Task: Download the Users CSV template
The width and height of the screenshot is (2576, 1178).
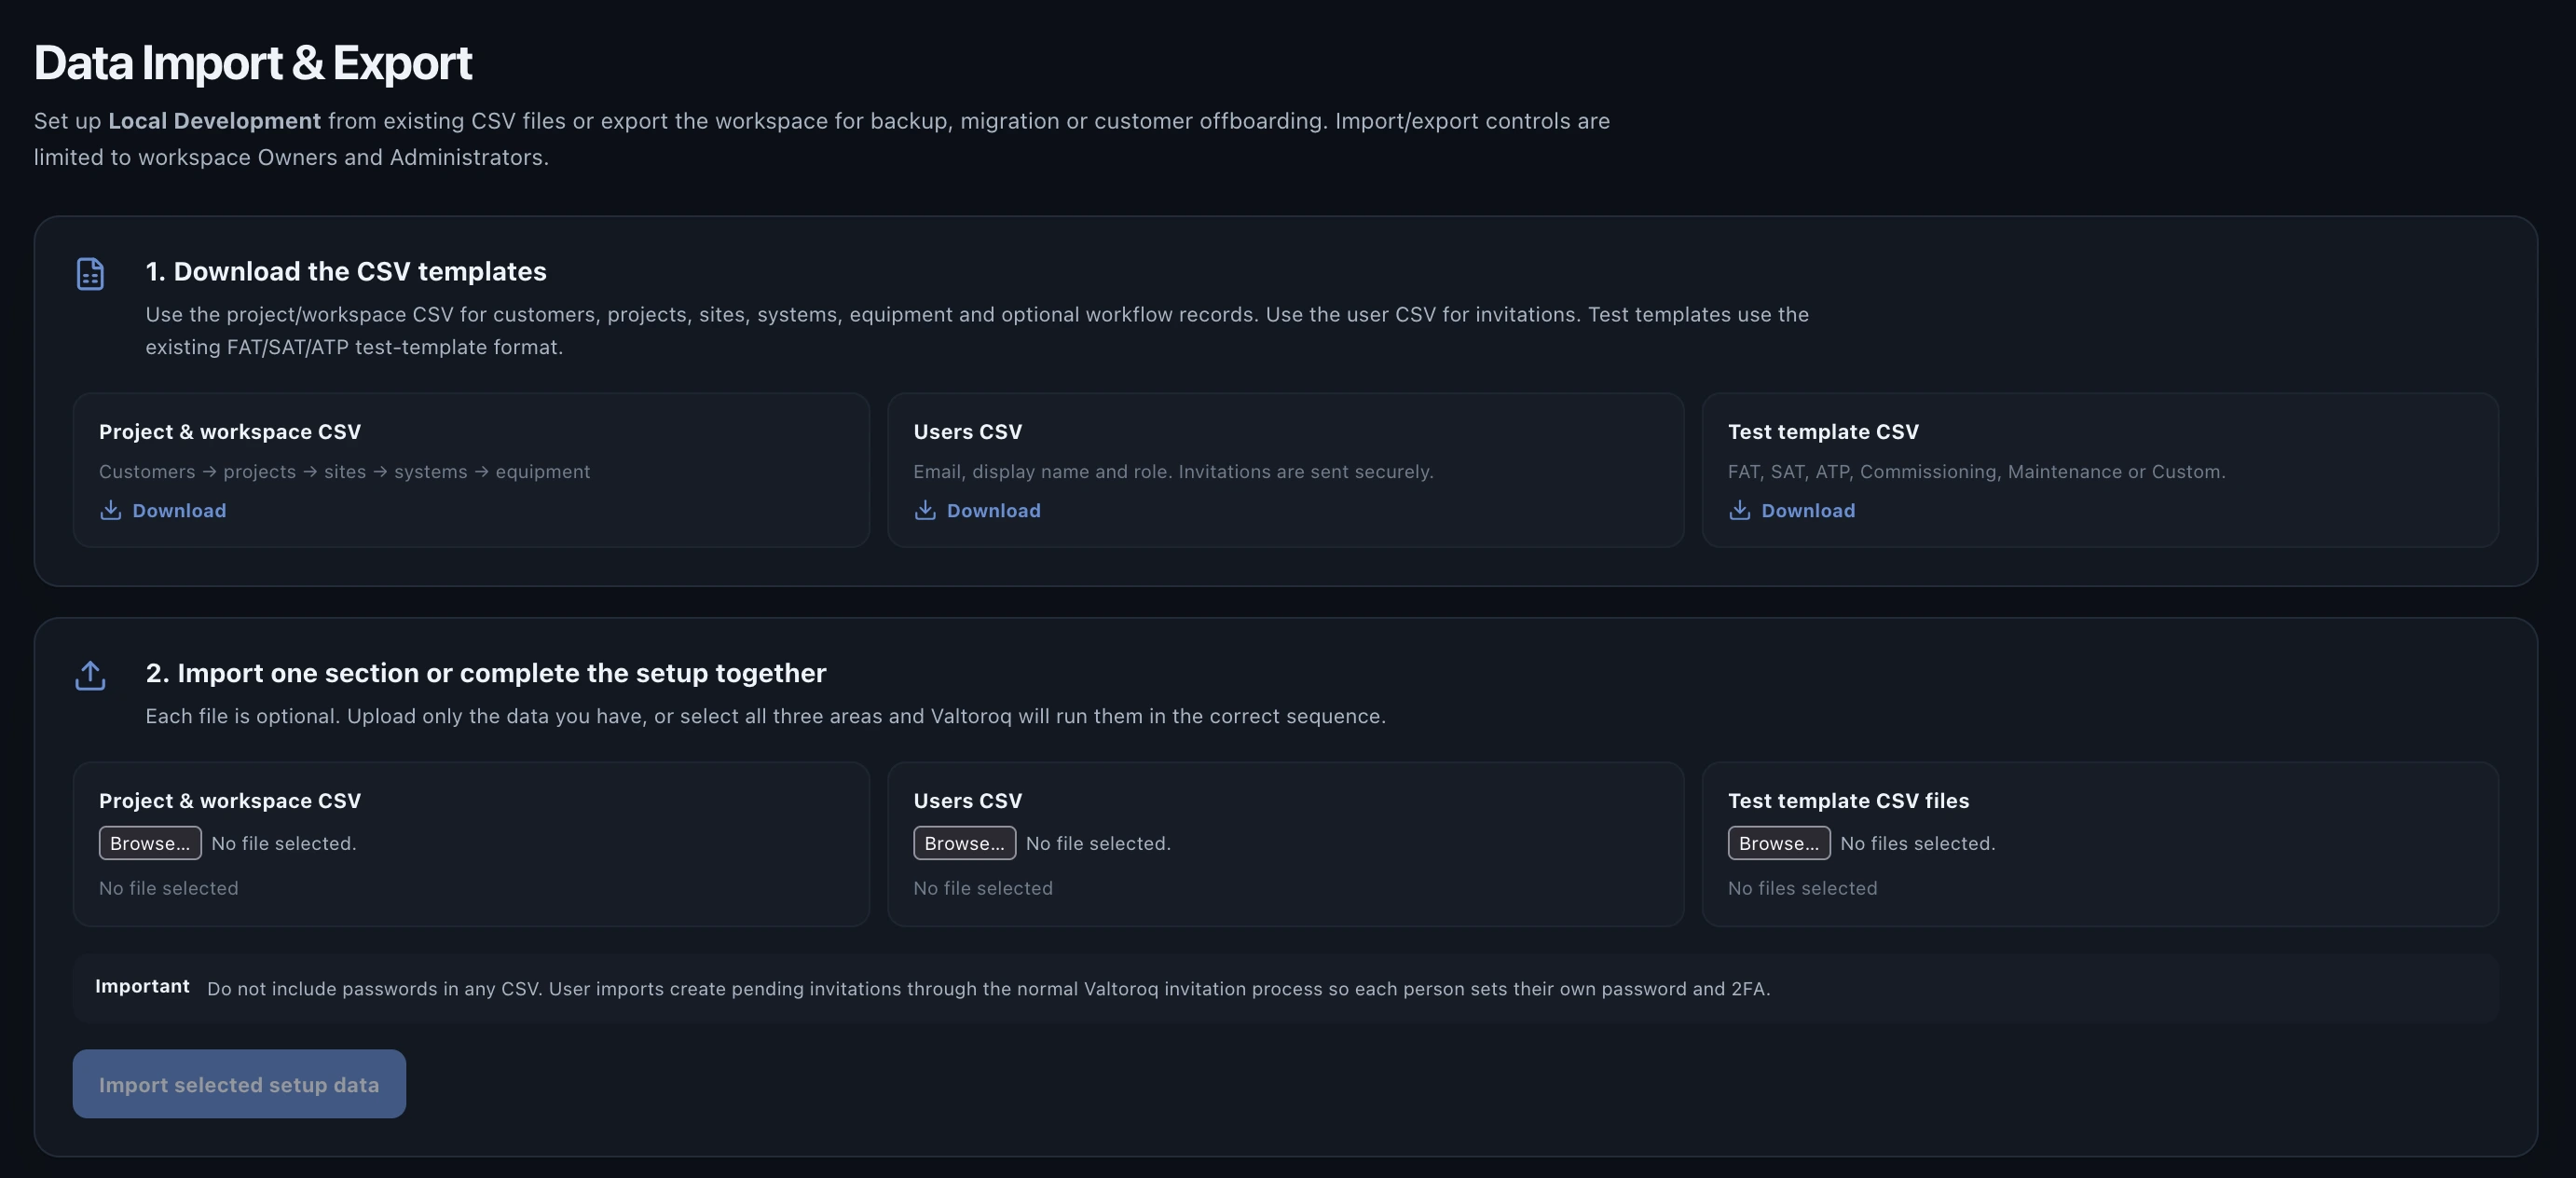Action: tap(977, 510)
